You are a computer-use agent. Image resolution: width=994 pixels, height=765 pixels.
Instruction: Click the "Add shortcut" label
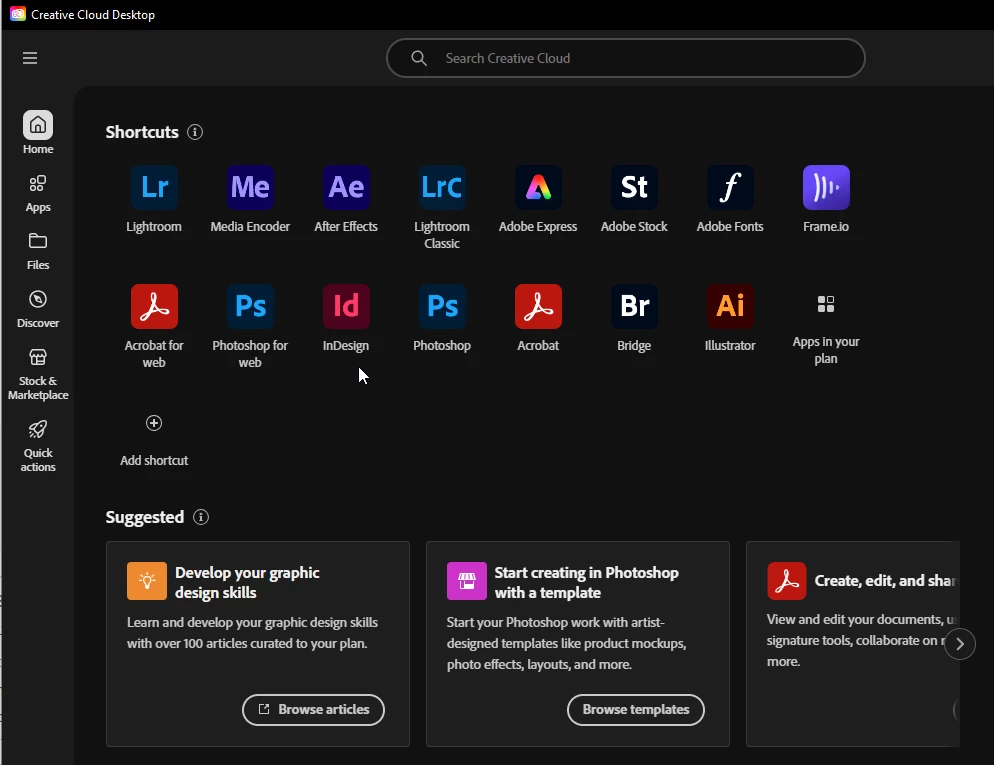pos(154,461)
